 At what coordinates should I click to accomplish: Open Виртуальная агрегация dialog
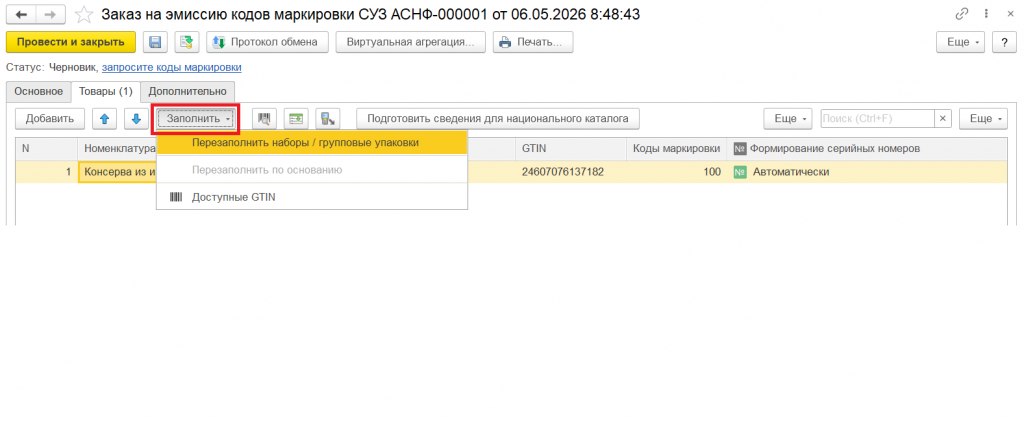pyautogui.click(x=411, y=42)
